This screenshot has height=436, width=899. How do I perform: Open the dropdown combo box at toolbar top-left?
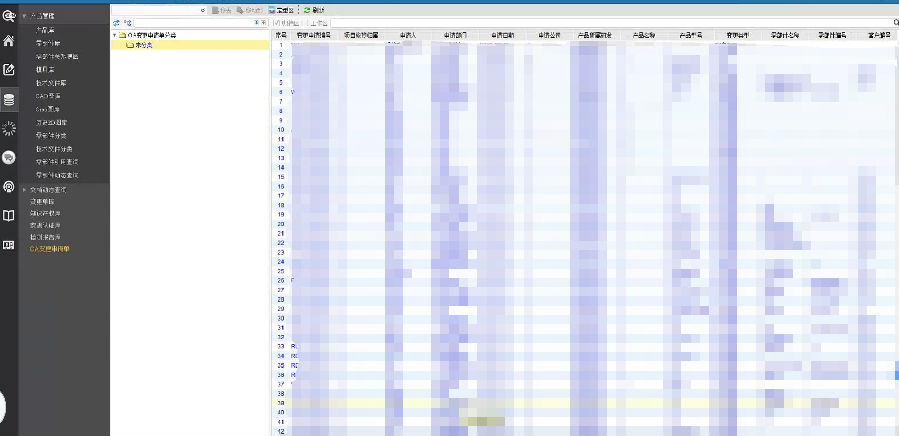(x=159, y=10)
